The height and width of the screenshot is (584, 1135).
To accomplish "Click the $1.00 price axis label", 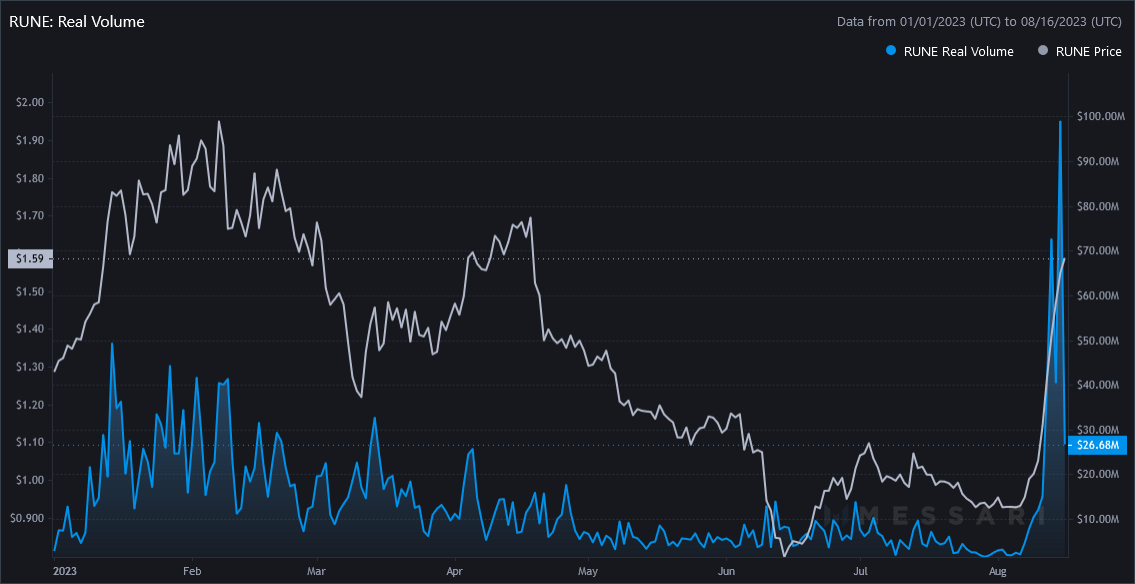I will pyautogui.click(x=30, y=481).
